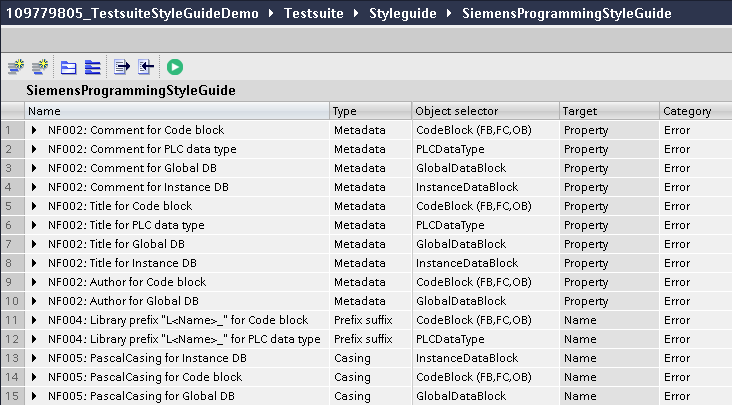Screen dimensions: 732x405
Task: Click 'NF005: PascalCasing for Instance DB' name
Action: 147,358
